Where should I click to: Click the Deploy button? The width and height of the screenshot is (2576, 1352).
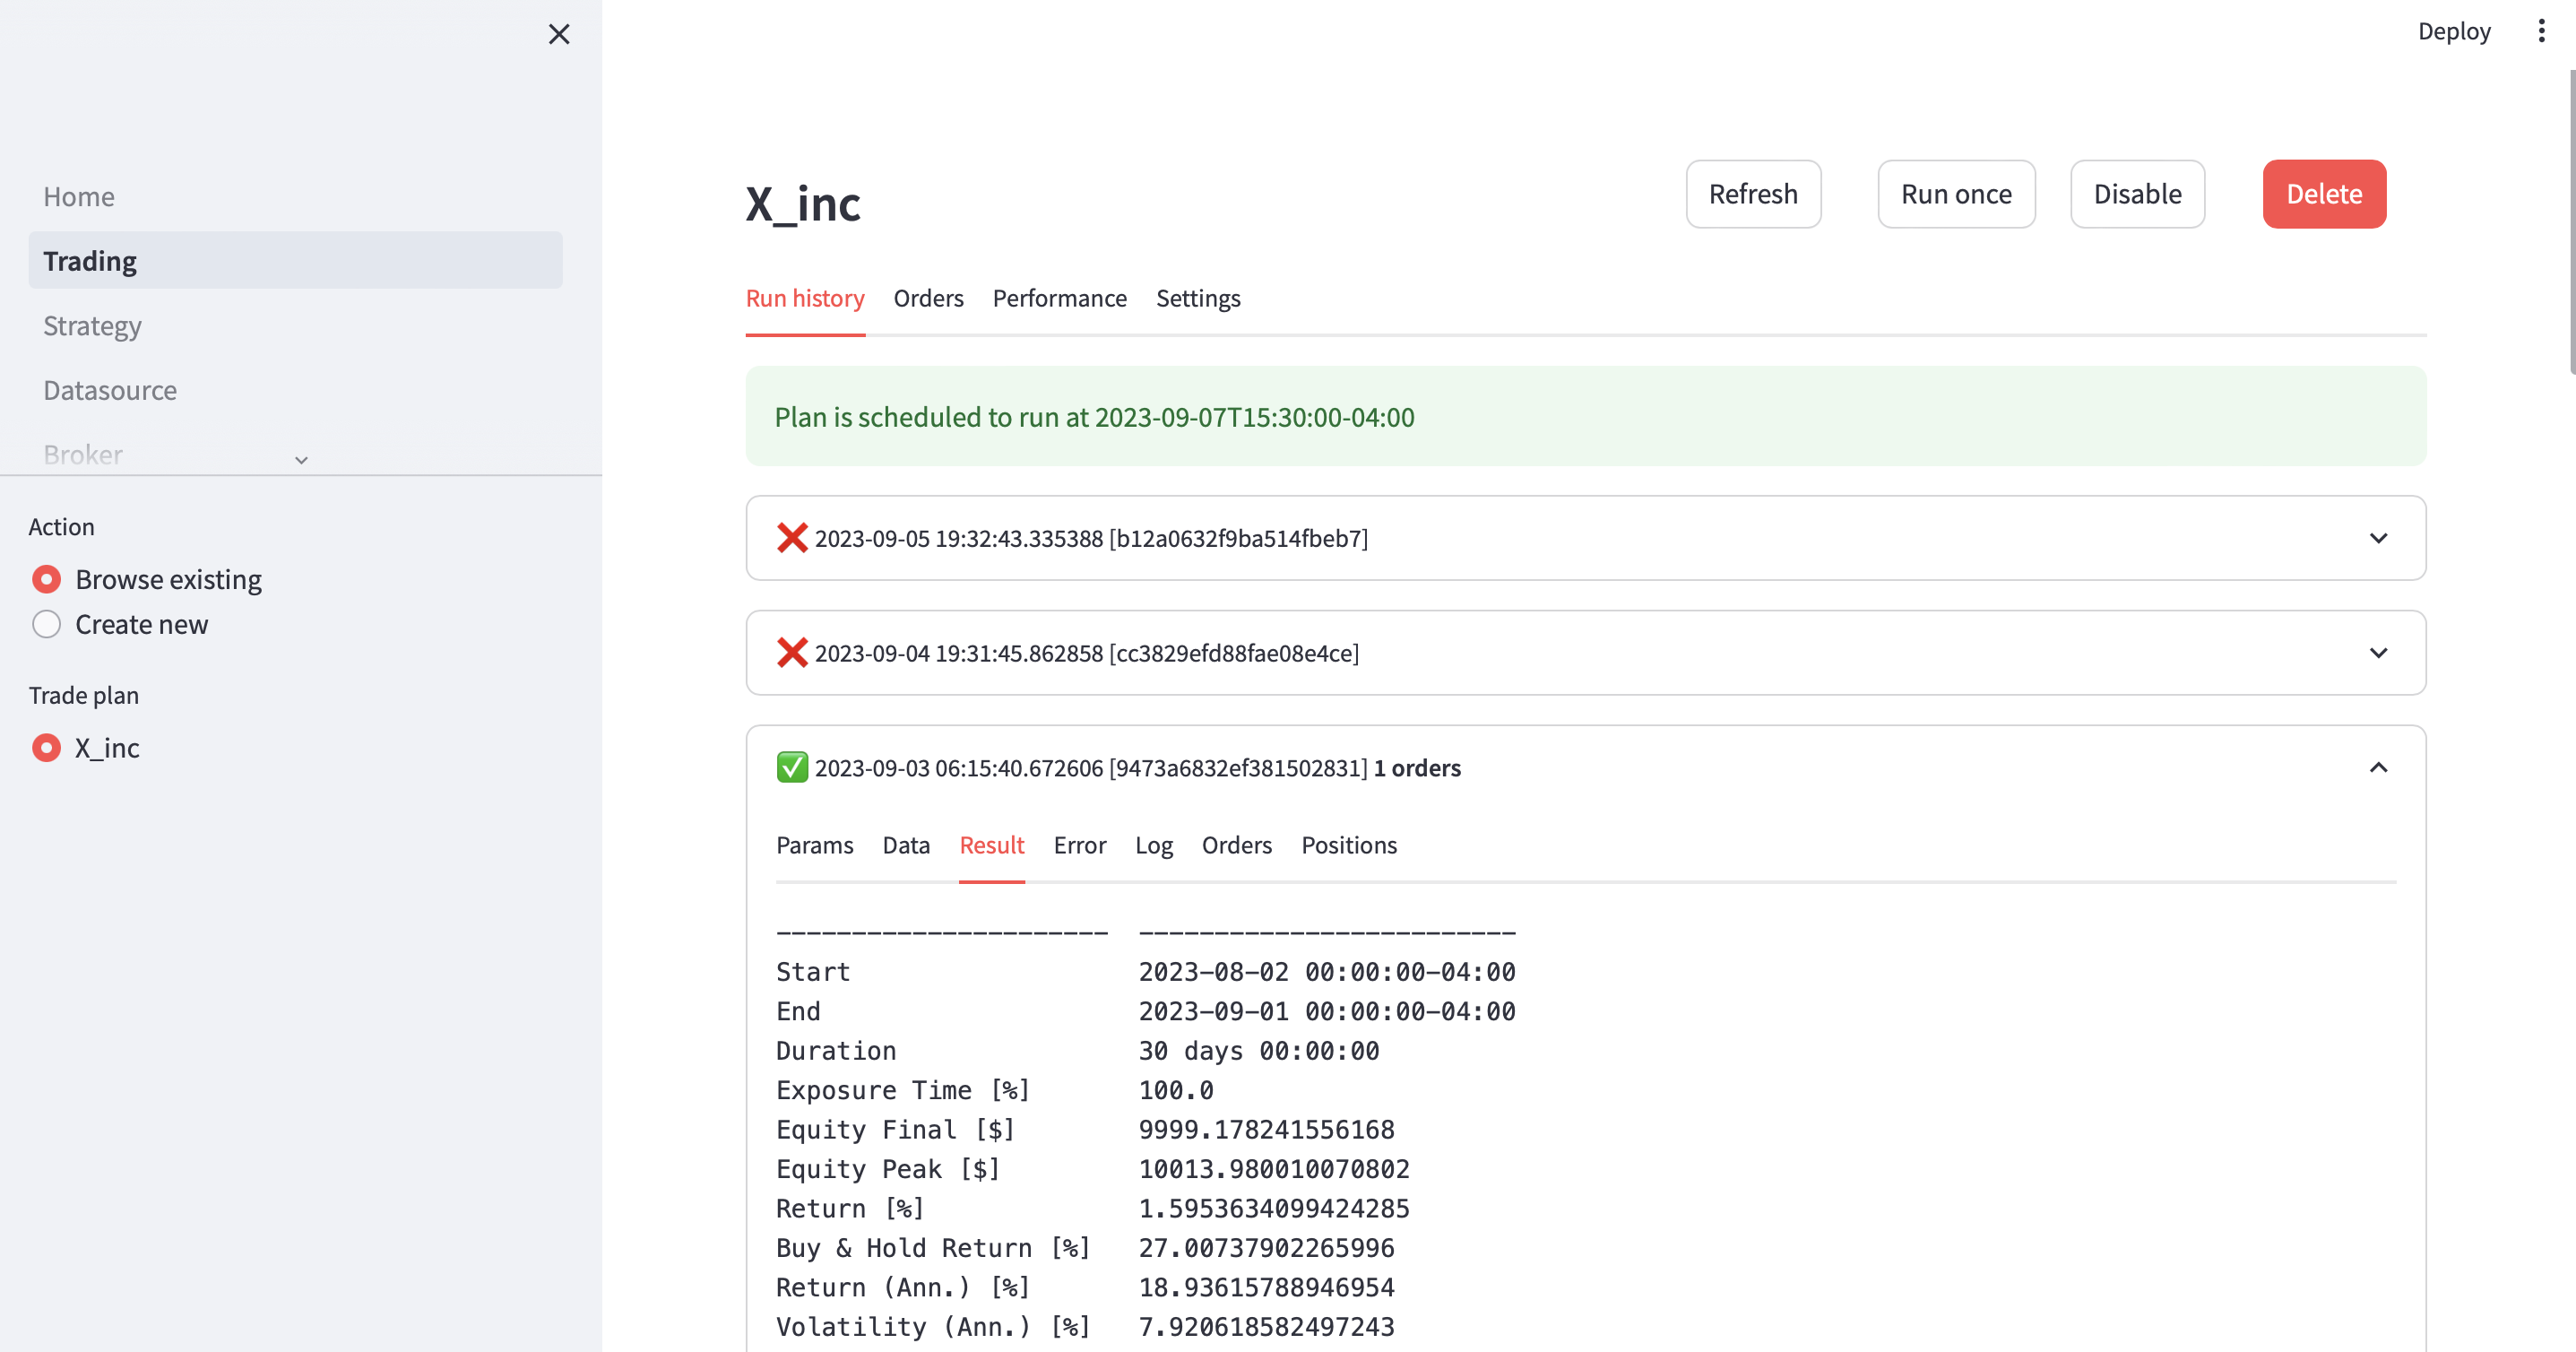pos(2453,31)
